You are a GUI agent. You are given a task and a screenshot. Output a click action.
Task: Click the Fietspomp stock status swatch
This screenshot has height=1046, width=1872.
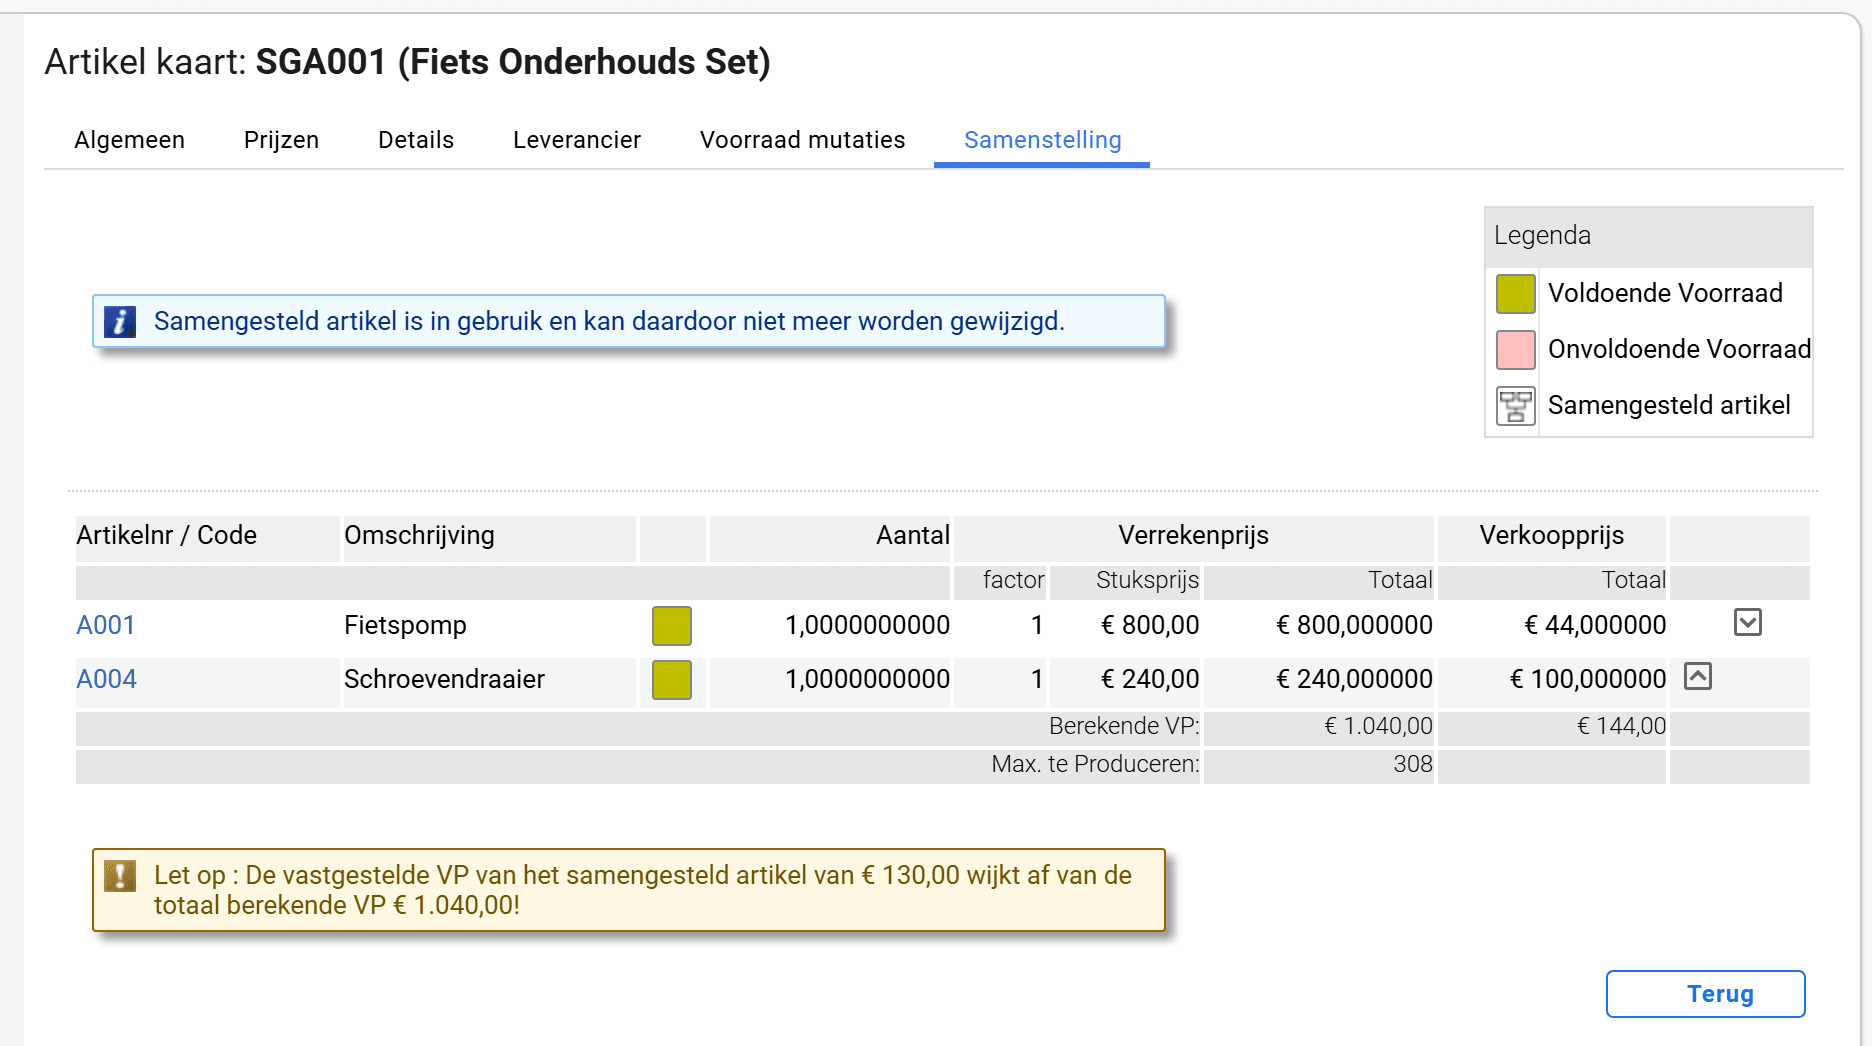click(x=671, y=626)
